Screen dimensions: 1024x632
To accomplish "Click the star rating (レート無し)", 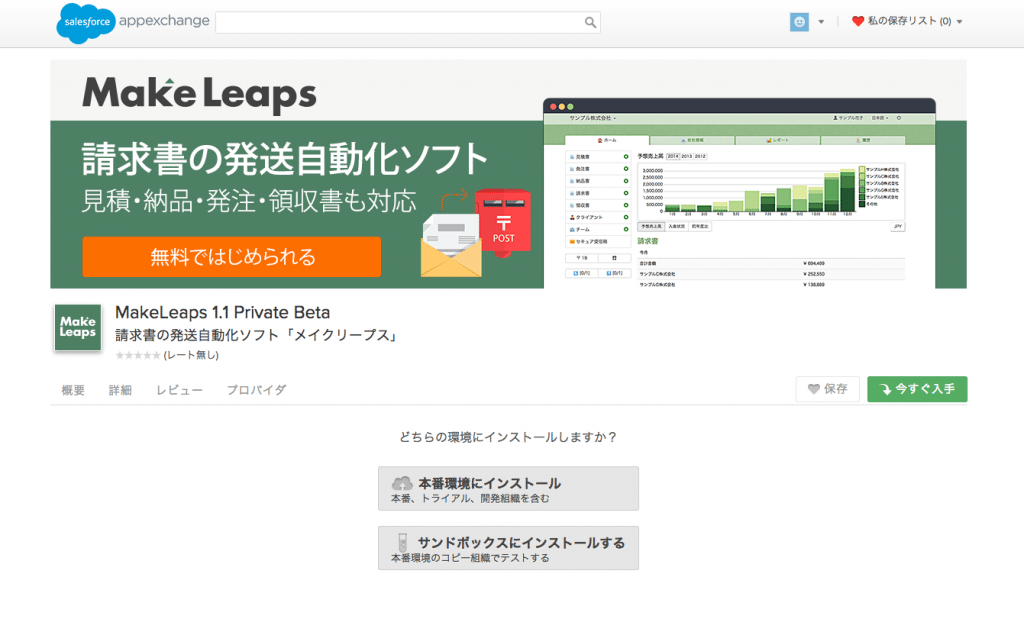I will (x=167, y=355).
